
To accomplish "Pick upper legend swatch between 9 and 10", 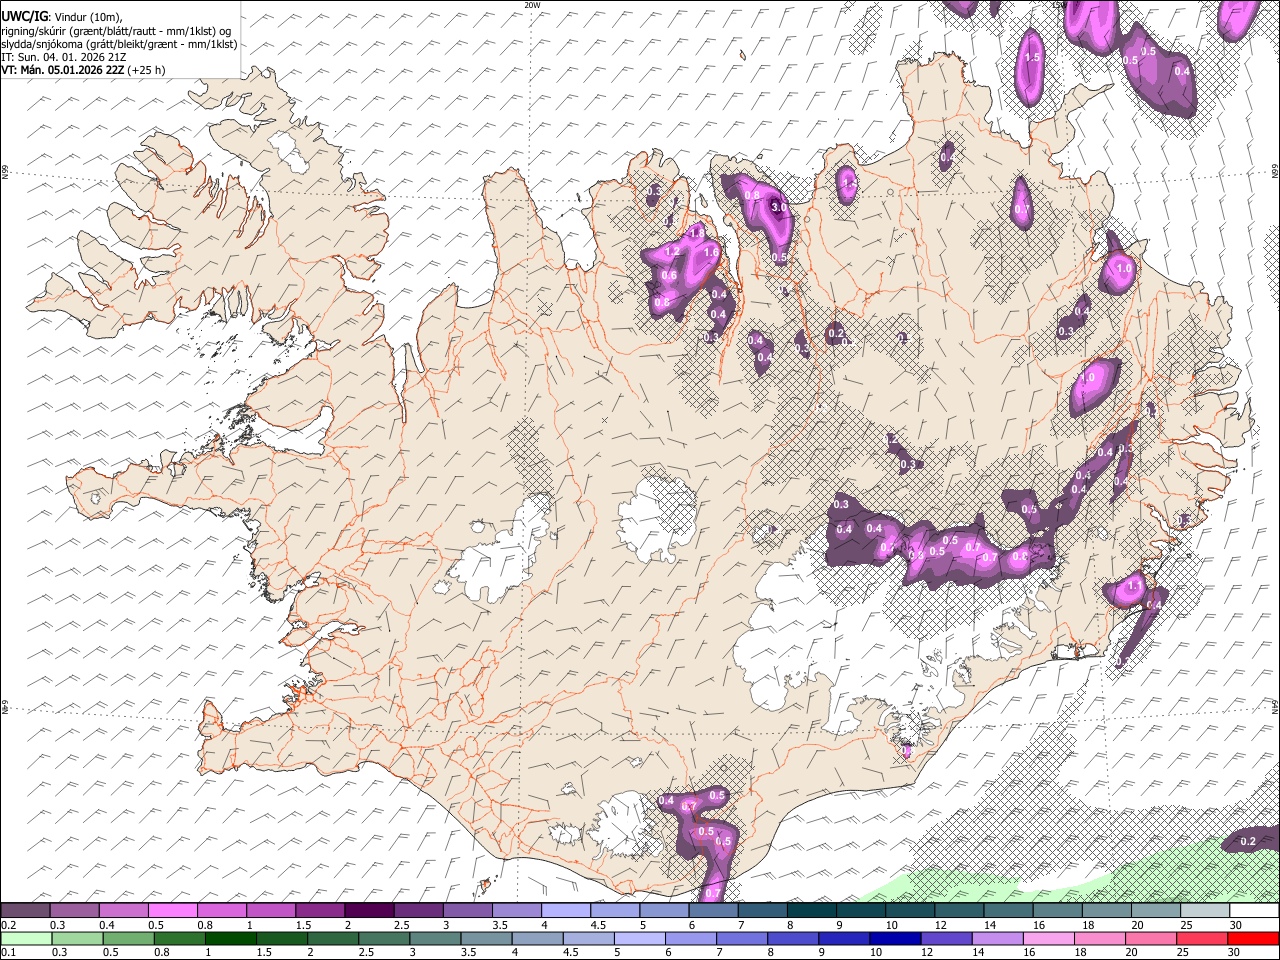I will (x=860, y=911).
